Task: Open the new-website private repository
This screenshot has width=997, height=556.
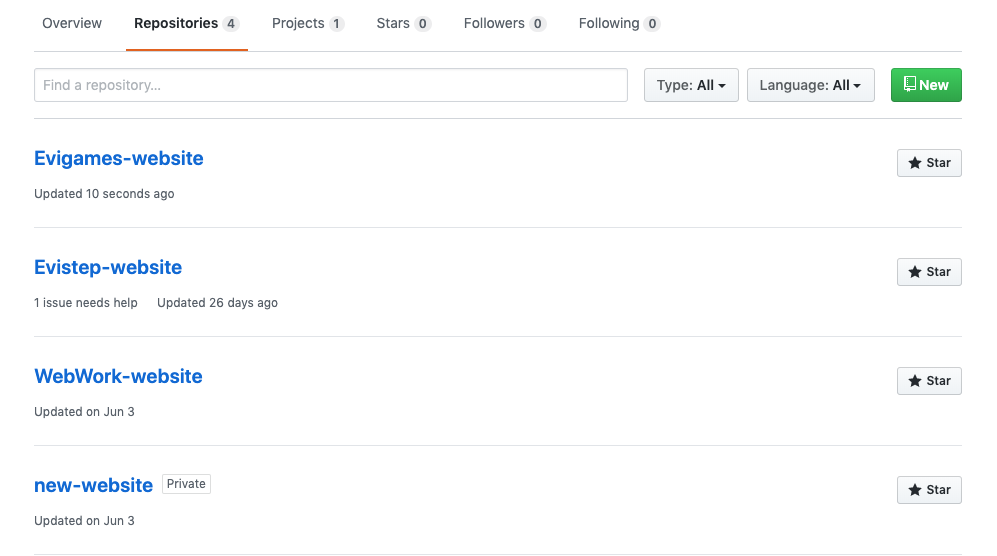Action: pos(93,485)
